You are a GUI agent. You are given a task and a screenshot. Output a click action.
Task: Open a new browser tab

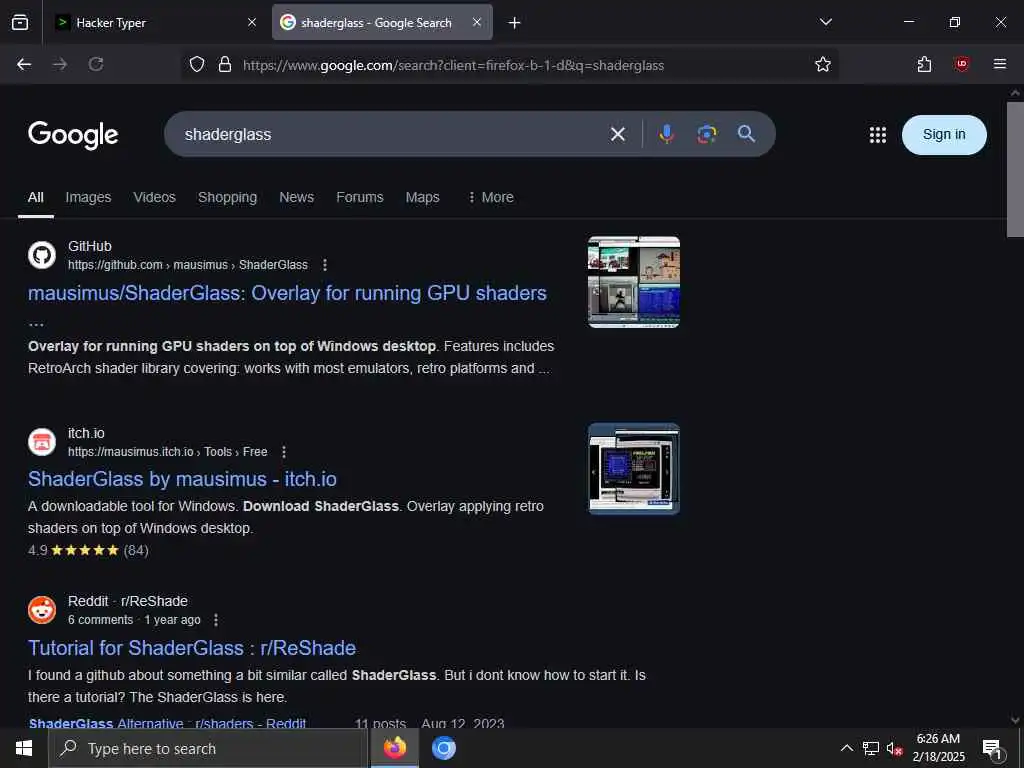pos(515,23)
